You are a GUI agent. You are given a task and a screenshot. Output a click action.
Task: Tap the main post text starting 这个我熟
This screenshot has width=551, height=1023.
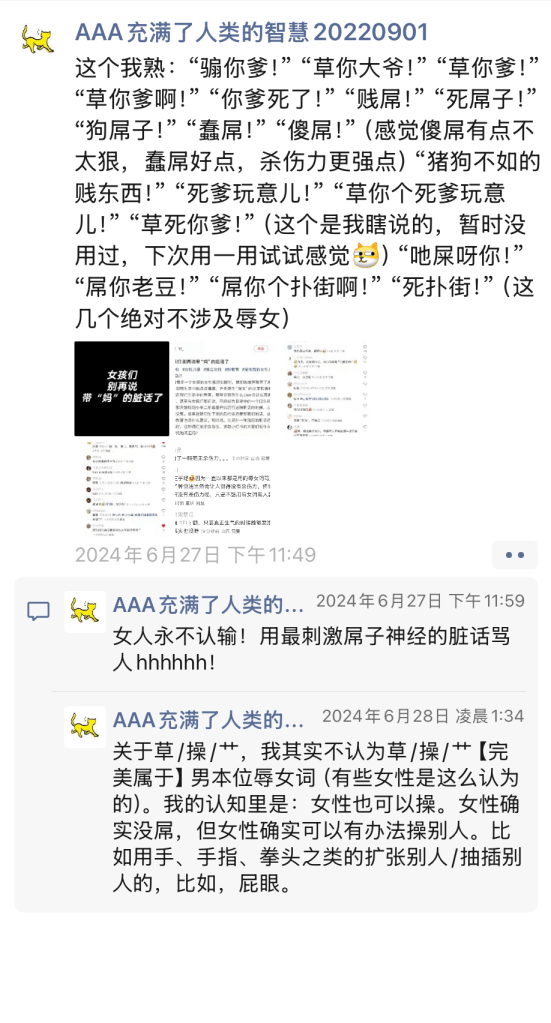tap(306, 191)
